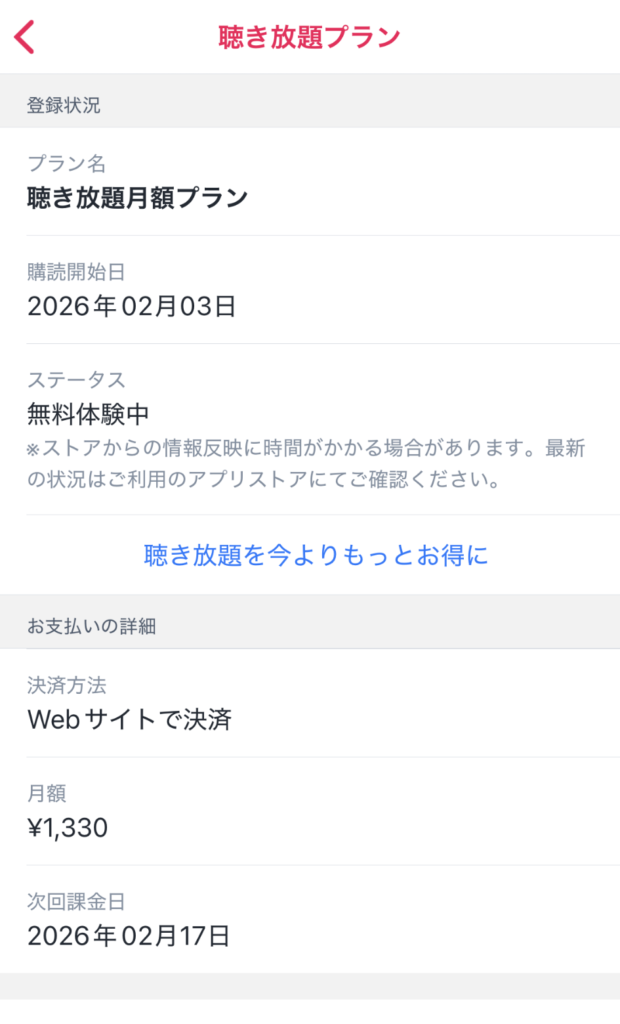
Task: Click the 登録状況 section header
Action: point(64,105)
